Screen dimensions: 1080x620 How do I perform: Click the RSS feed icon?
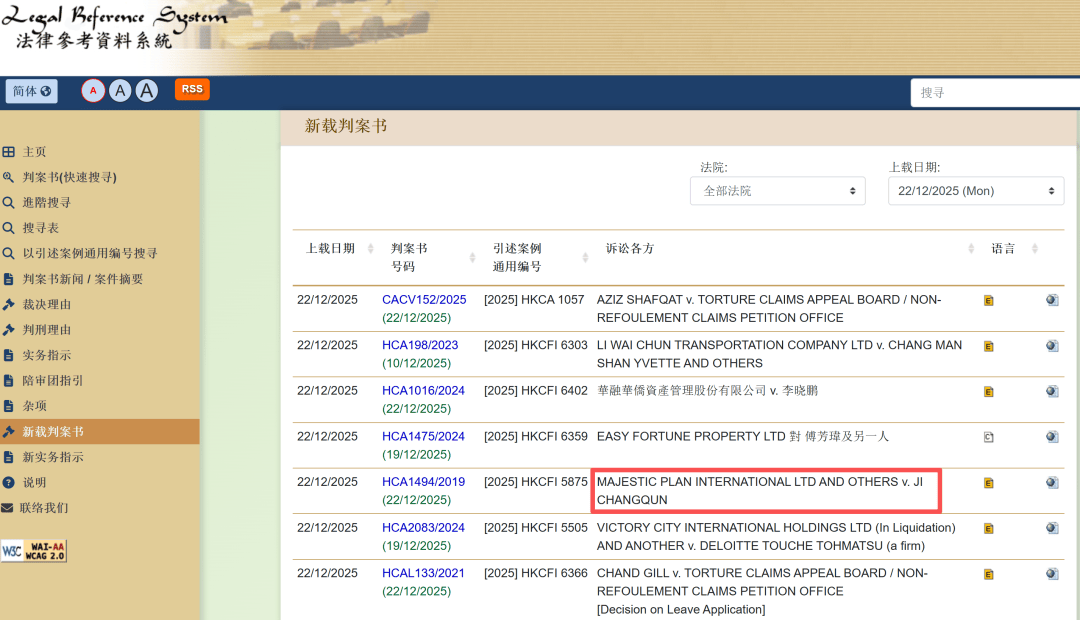(x=191, y=89)
